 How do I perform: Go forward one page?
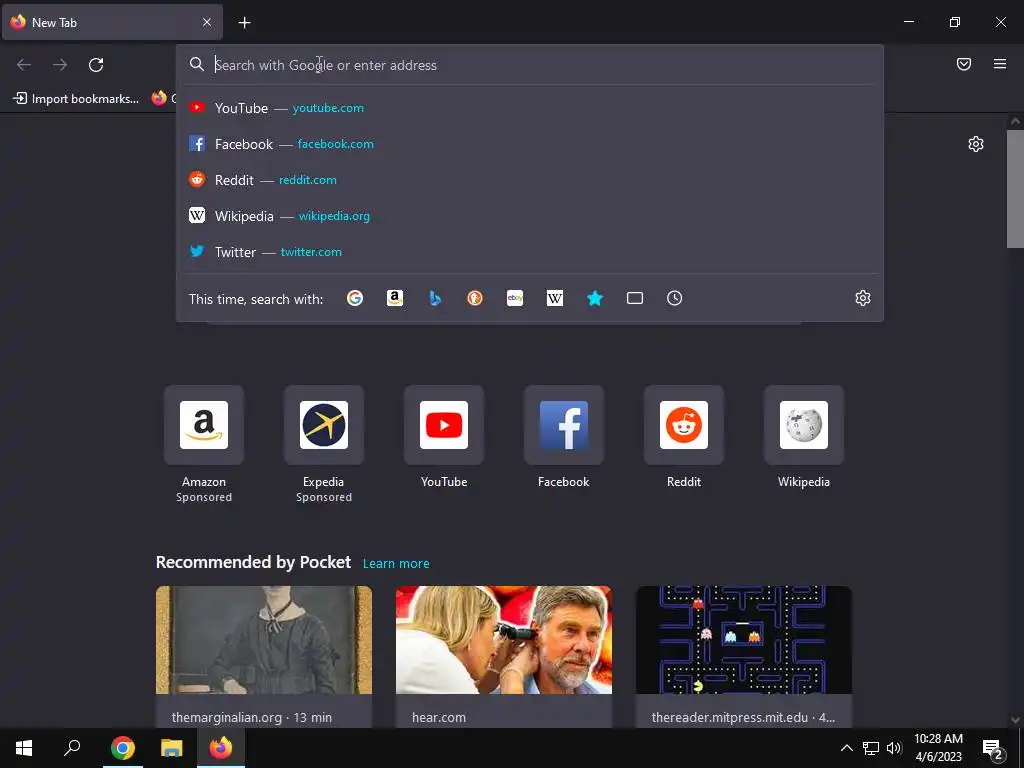click(60, 65)
